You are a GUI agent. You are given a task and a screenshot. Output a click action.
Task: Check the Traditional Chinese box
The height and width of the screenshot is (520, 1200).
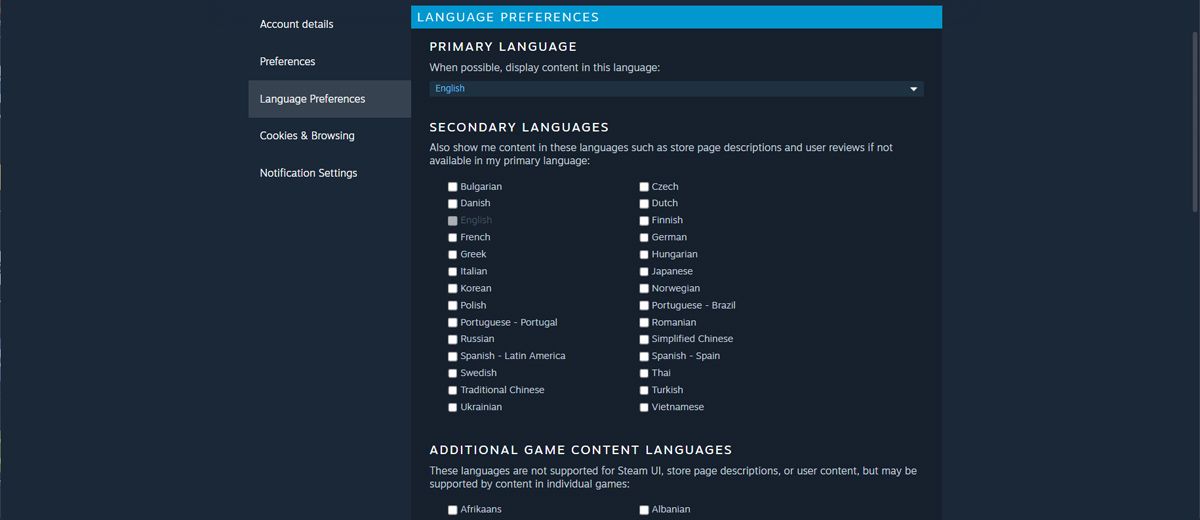453,391
